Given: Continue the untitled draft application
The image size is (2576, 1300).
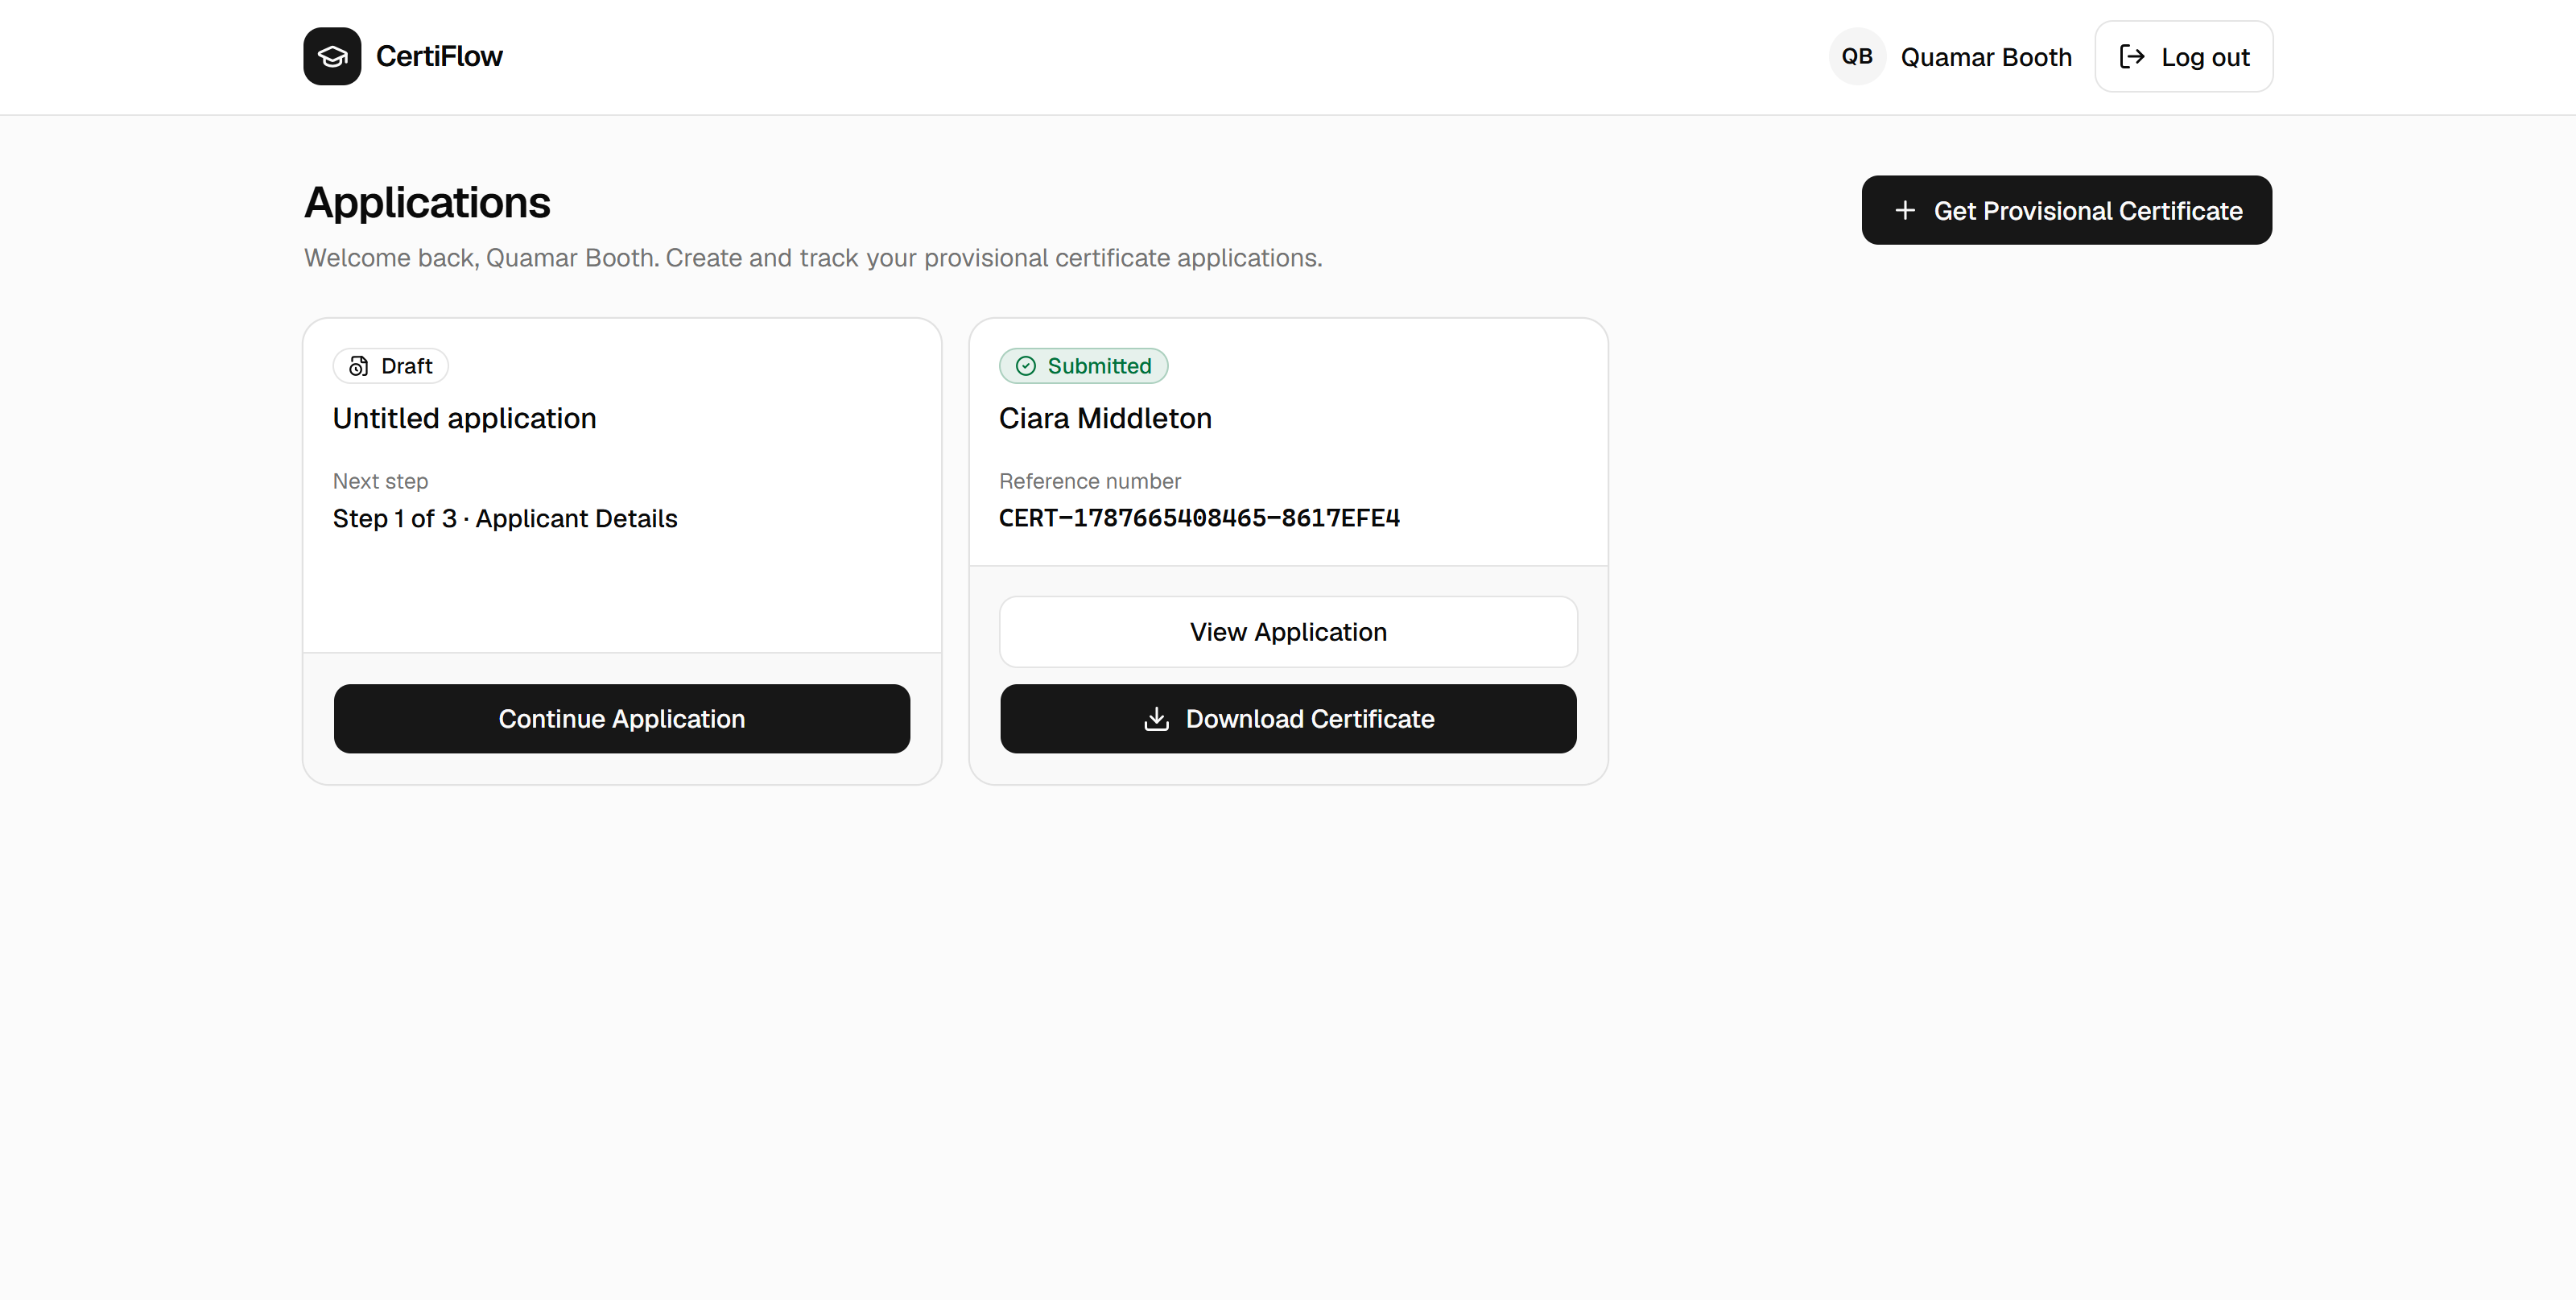Looking at the screenshot, I should point(622,719).
